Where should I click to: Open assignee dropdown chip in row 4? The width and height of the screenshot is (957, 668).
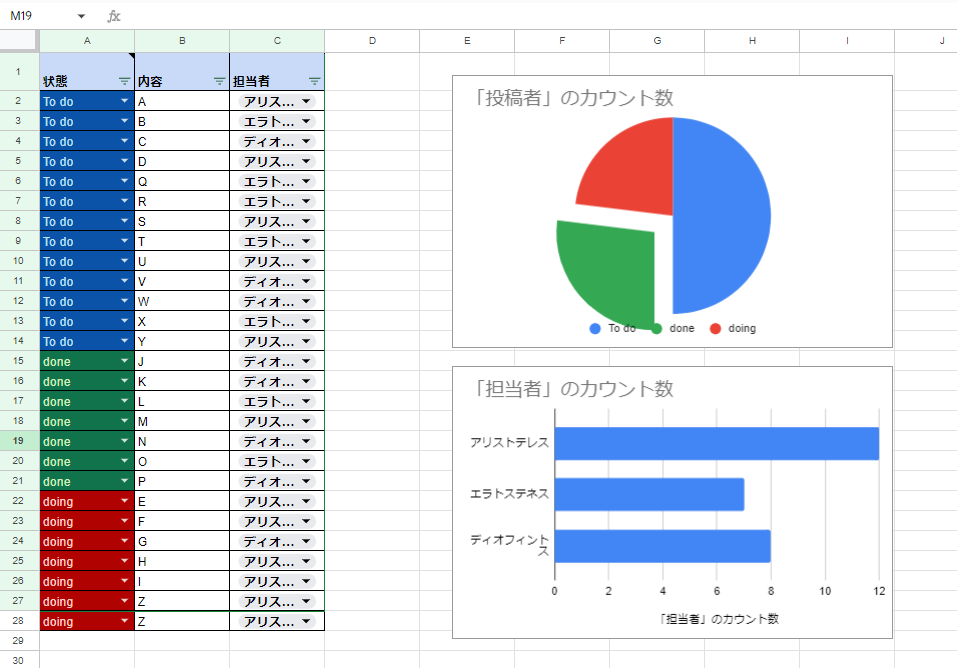pos(277,142)
